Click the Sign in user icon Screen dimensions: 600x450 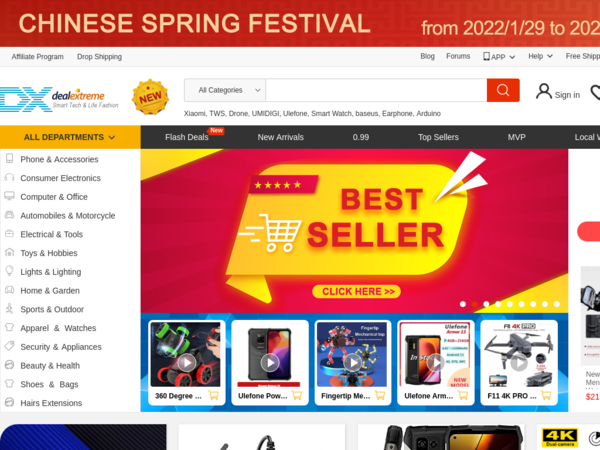coord(543,92)
